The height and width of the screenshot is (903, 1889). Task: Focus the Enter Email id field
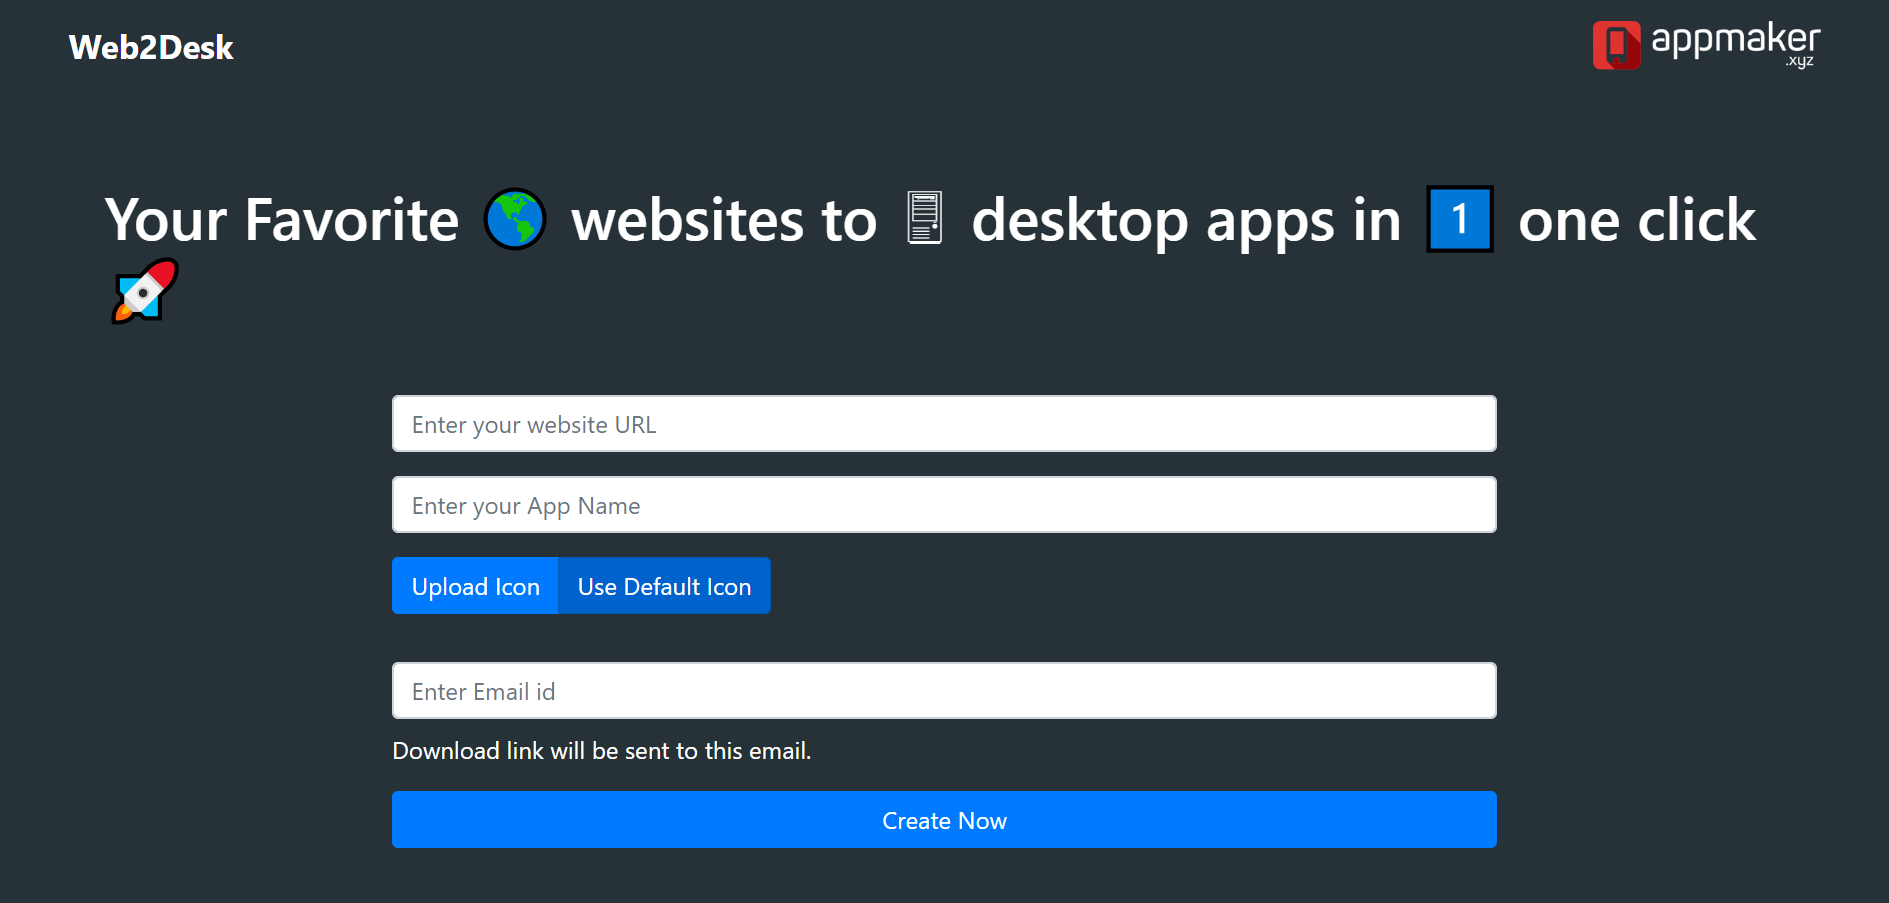point(944,691)
